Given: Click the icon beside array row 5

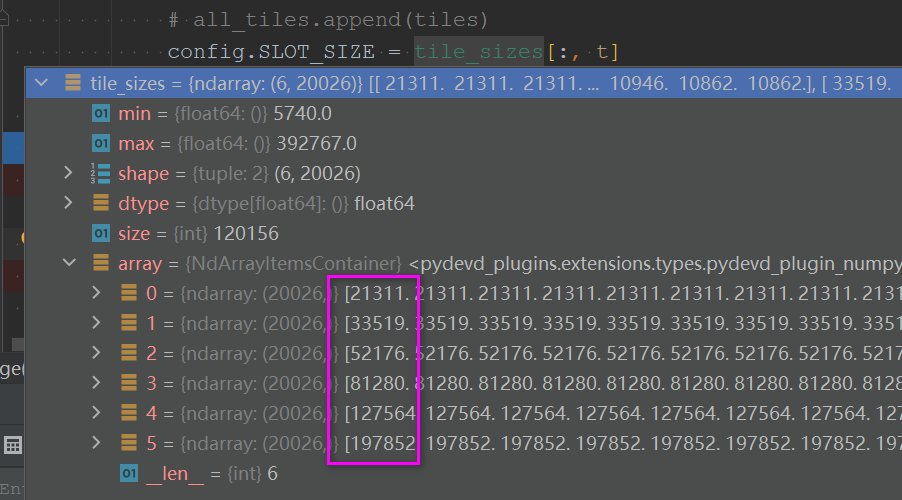Looking at the screenshot, I should (129, 442).
